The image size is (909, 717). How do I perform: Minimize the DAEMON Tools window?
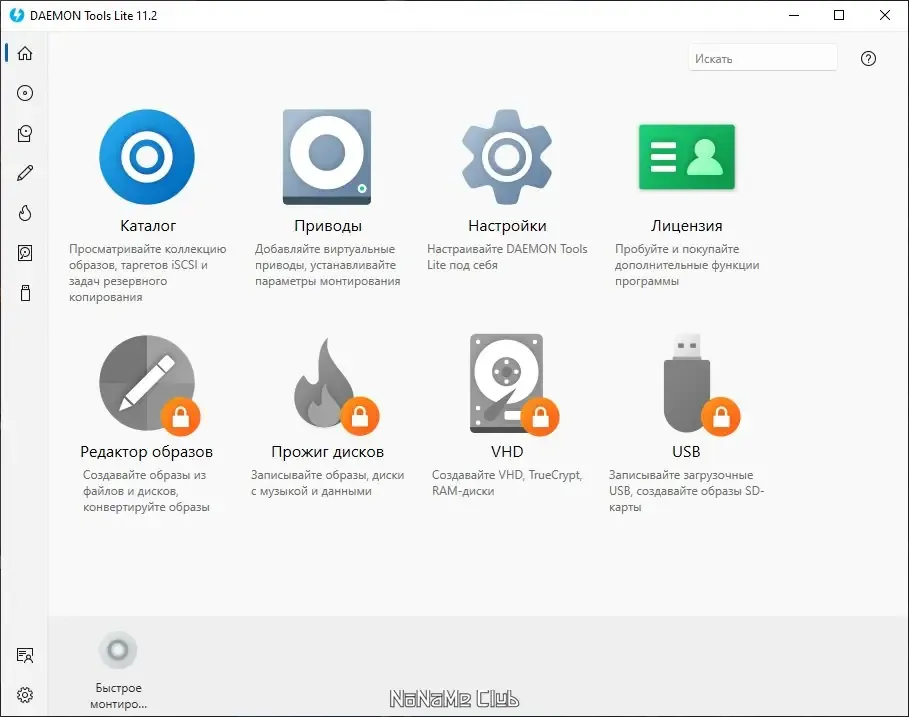[794, 15]
